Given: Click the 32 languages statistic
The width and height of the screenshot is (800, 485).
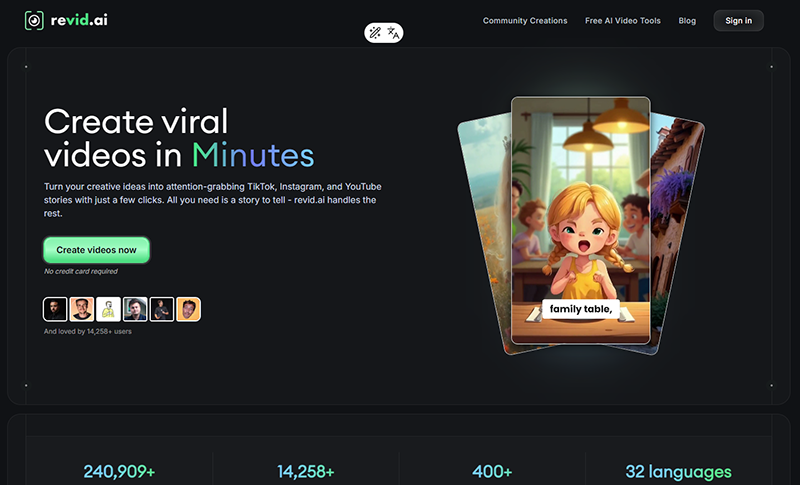Looking at the screenshot, I should pyautogui.click(x=679, y=472).
